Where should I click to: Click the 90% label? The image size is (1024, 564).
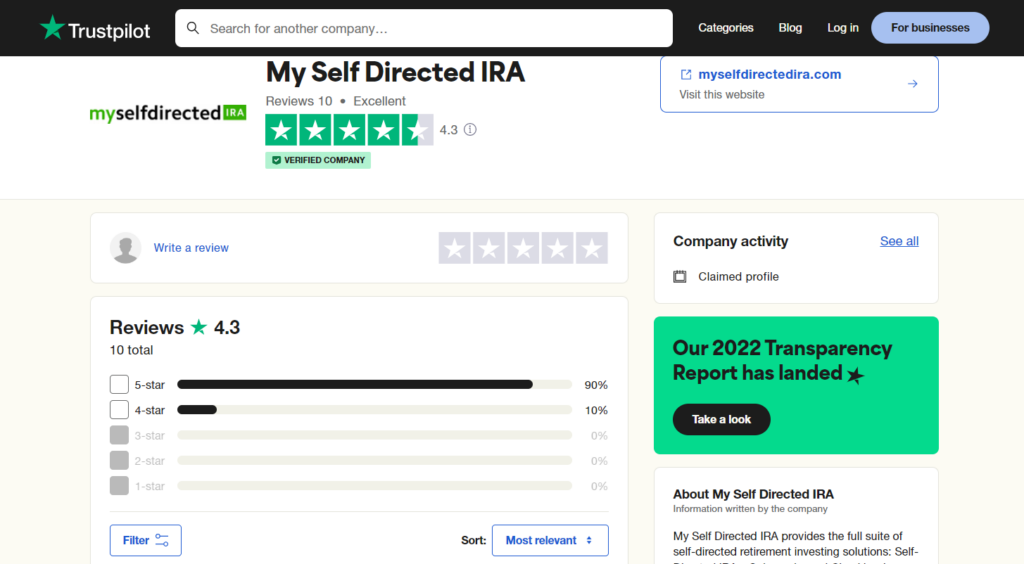coord(596,385)
